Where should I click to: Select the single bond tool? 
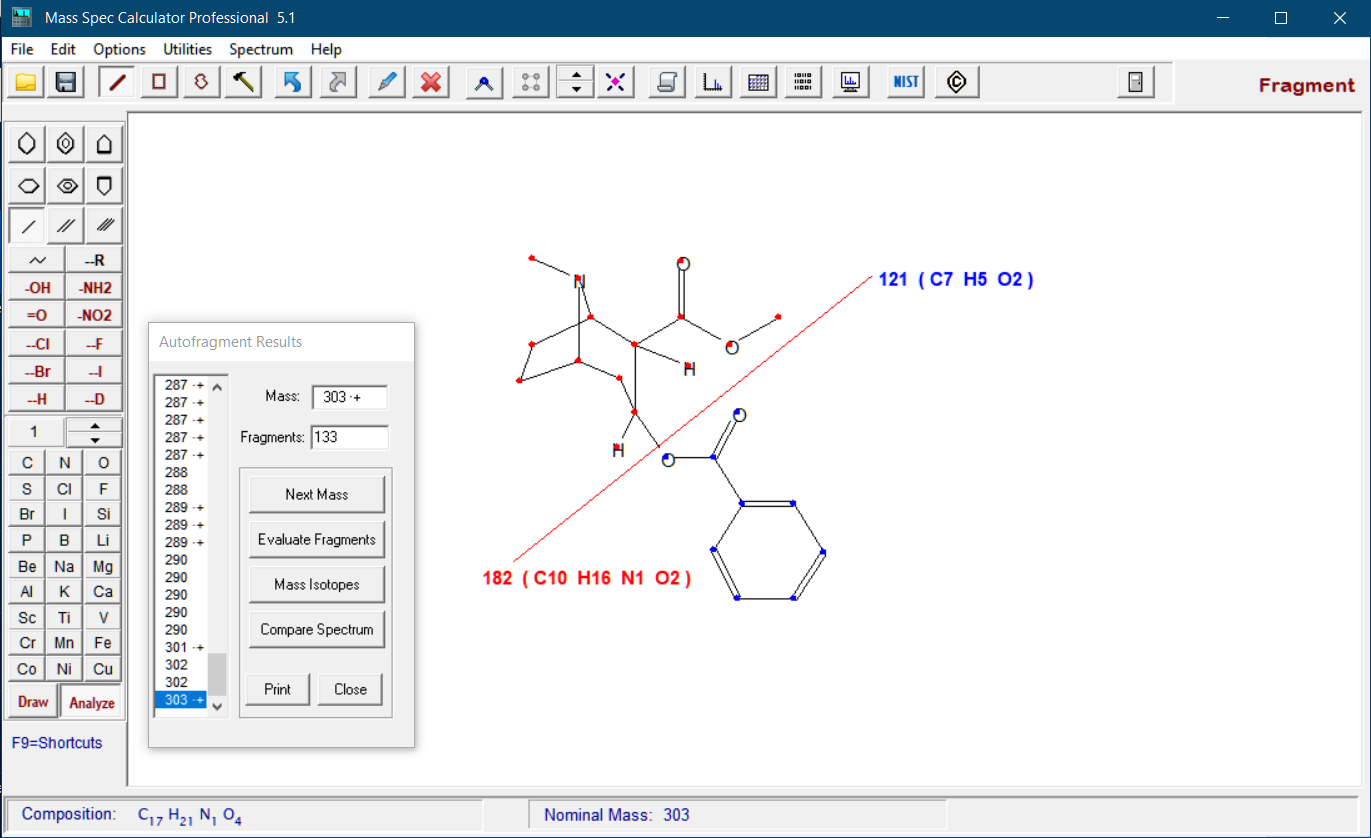[27, 226]
